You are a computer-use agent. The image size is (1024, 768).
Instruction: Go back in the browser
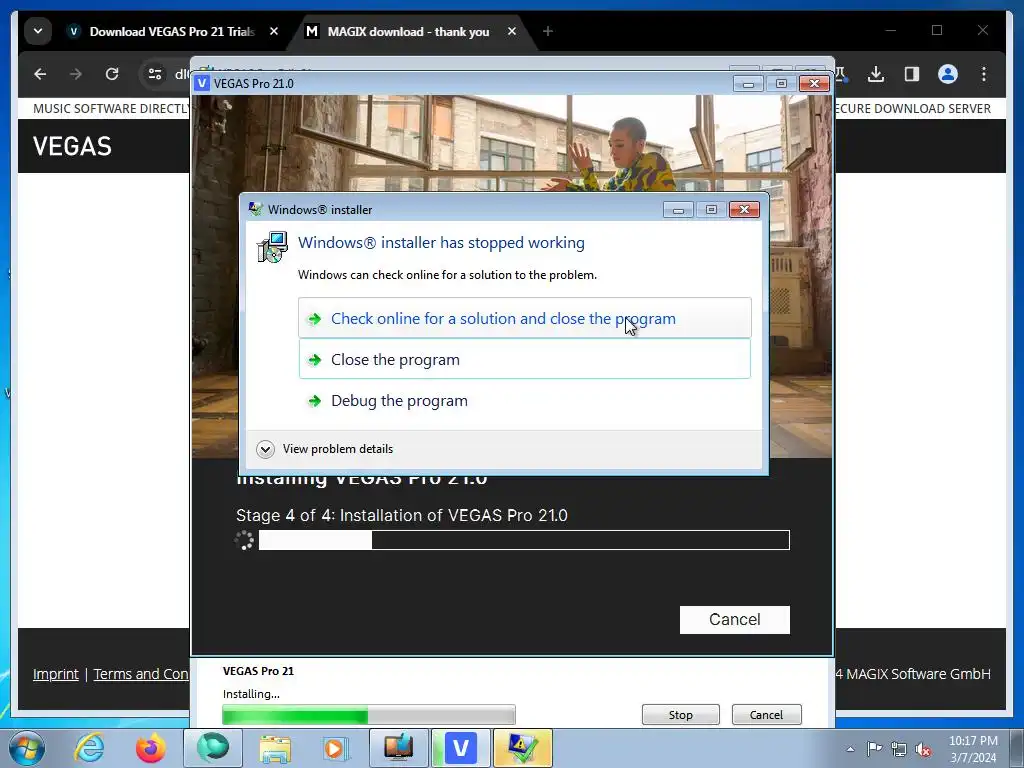pyautogui.click(x=40, y=74)
